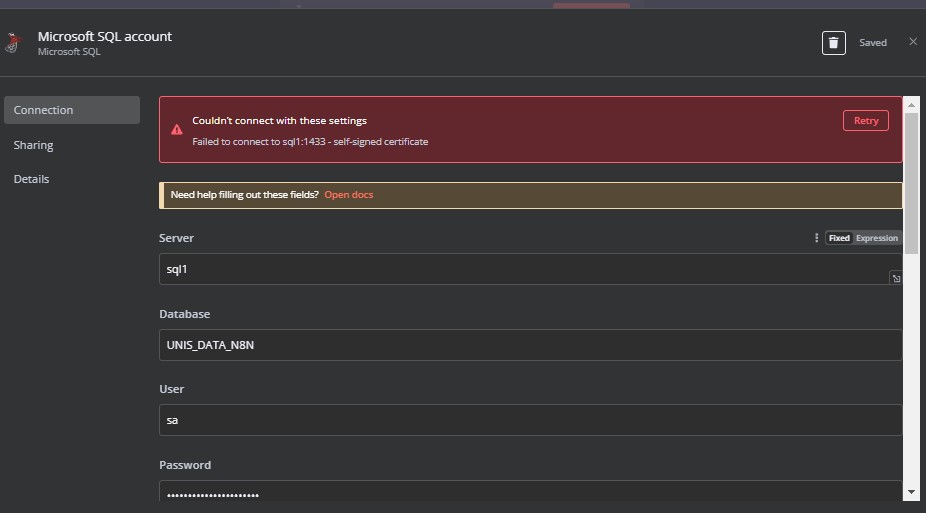Click the scrollbar down arrow

(911, 492)
